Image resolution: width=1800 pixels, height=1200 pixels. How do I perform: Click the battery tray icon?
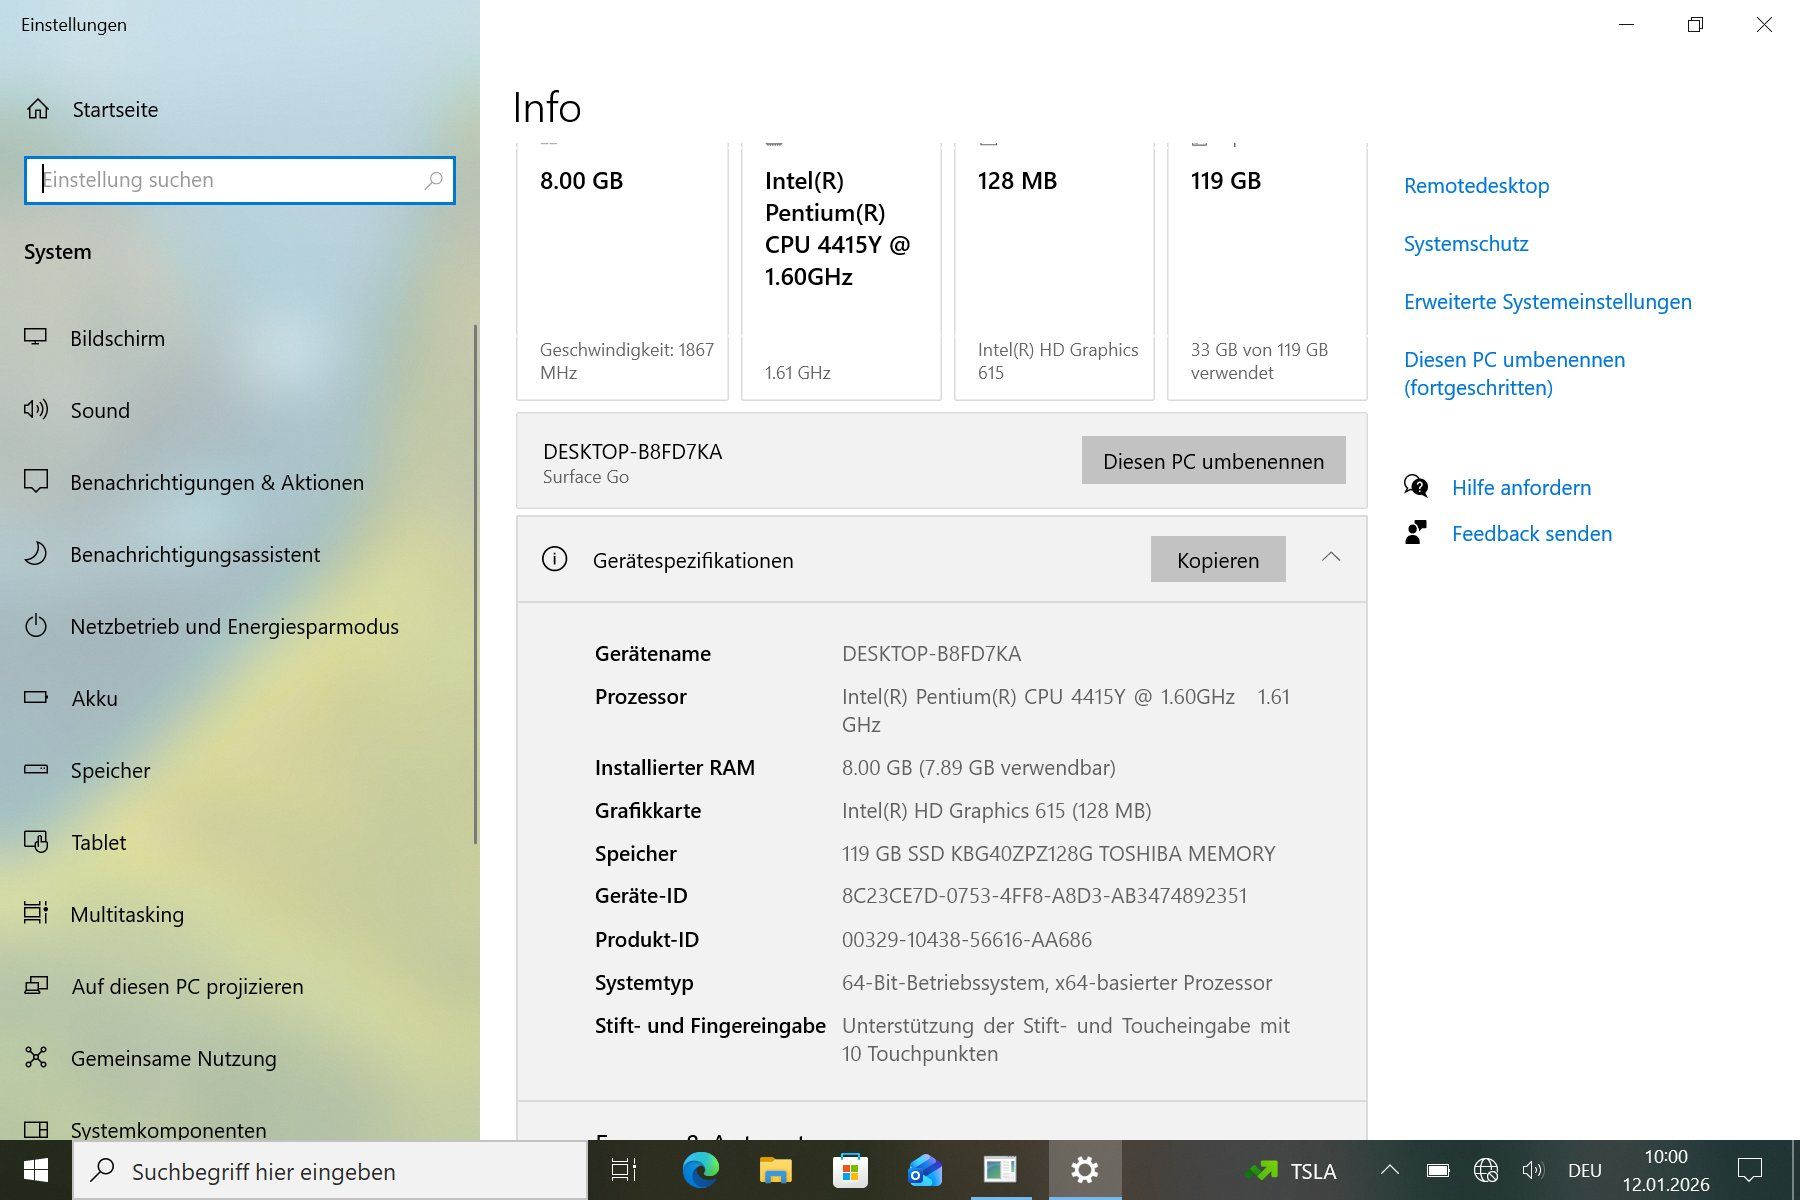point(1438,1170)
